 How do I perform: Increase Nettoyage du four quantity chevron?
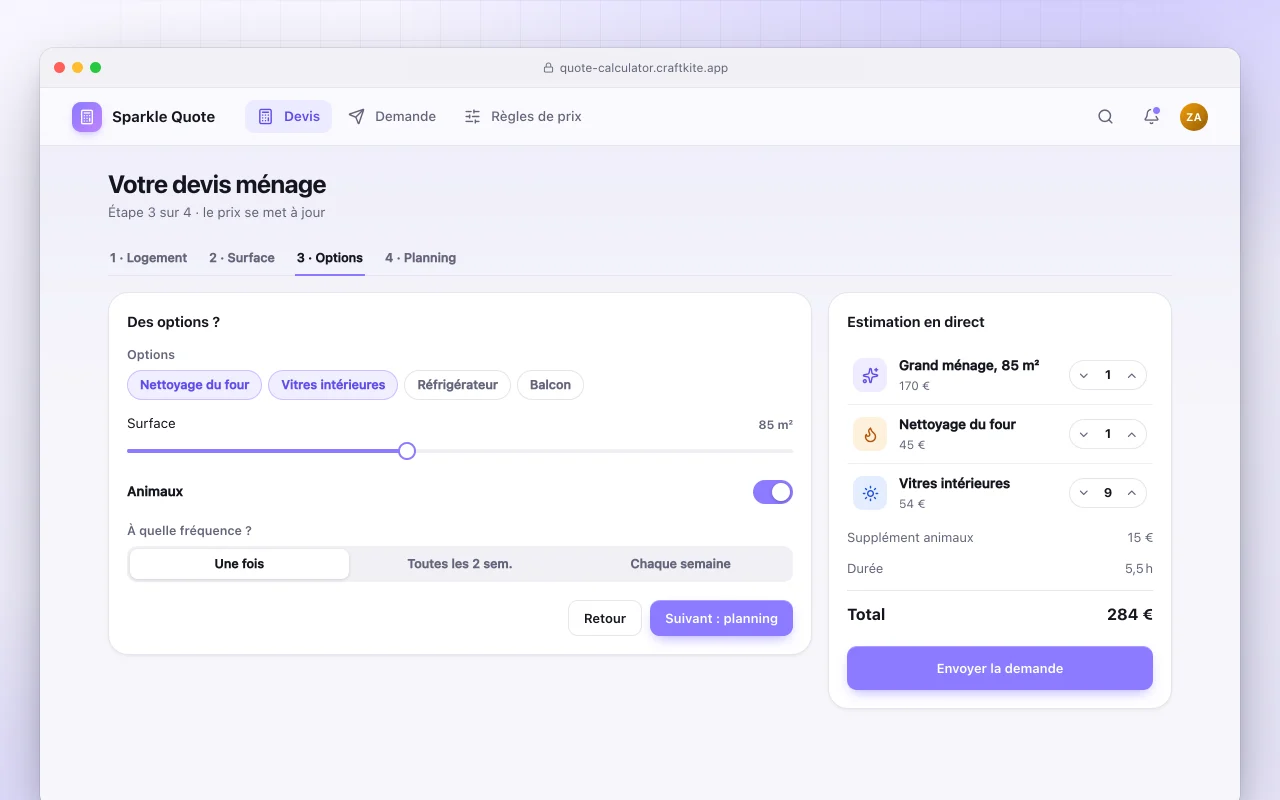(x=1132, y=434)
